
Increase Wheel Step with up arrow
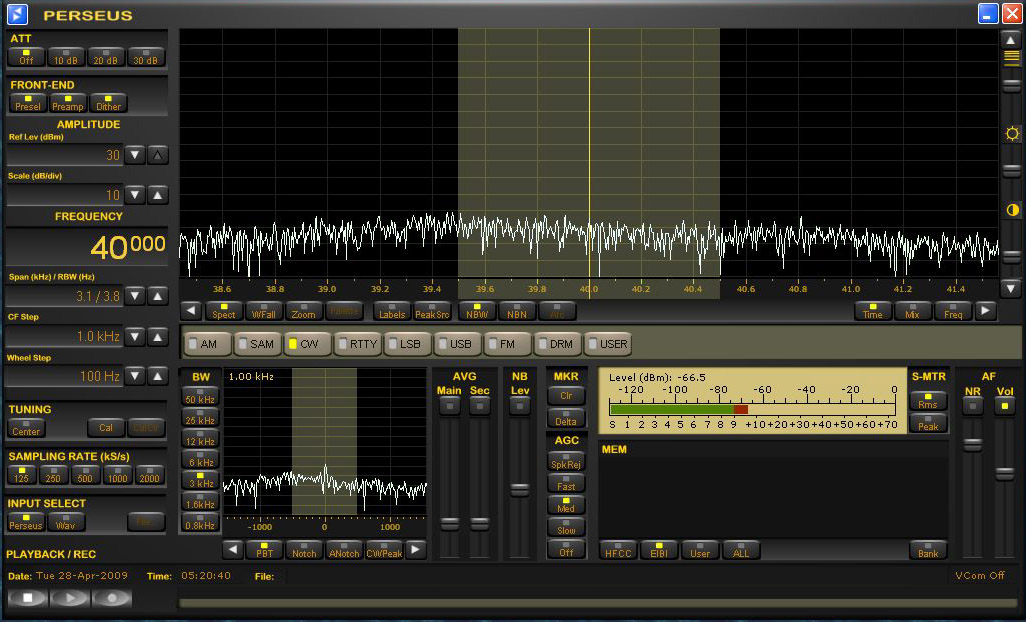pos(158,377)
